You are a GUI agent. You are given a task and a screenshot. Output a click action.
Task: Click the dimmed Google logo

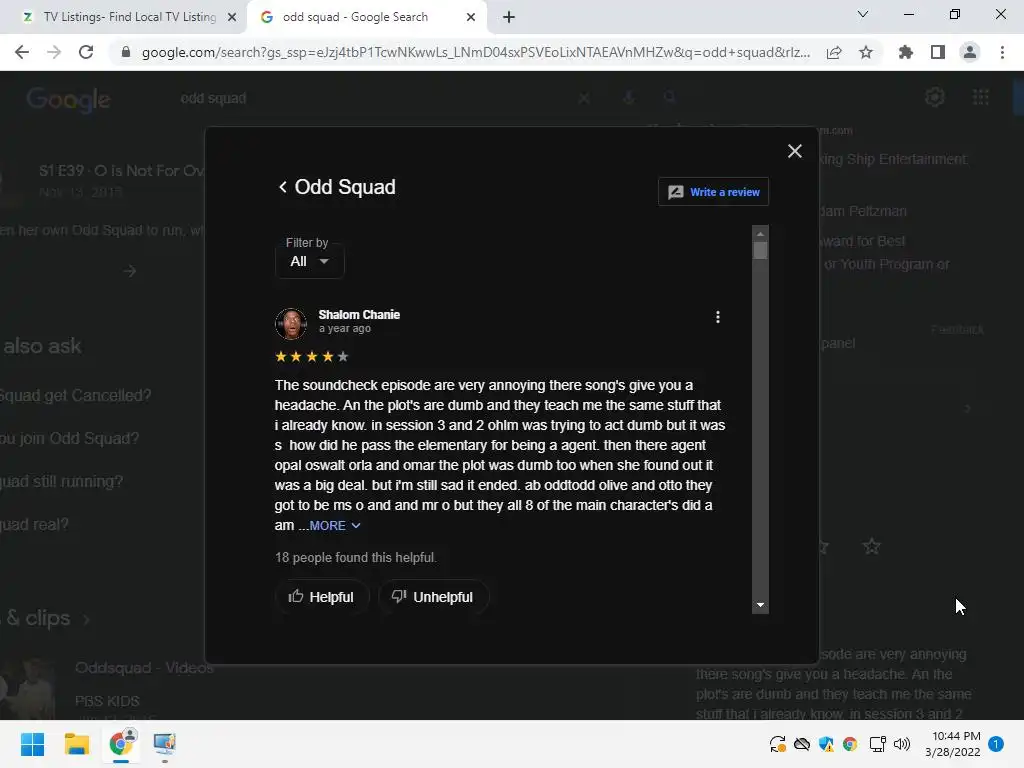point(69,100)
